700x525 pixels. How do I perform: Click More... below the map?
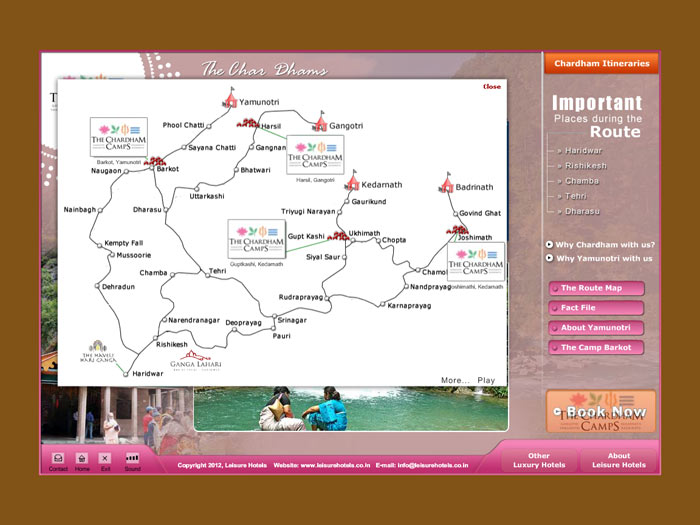[454, 380]
